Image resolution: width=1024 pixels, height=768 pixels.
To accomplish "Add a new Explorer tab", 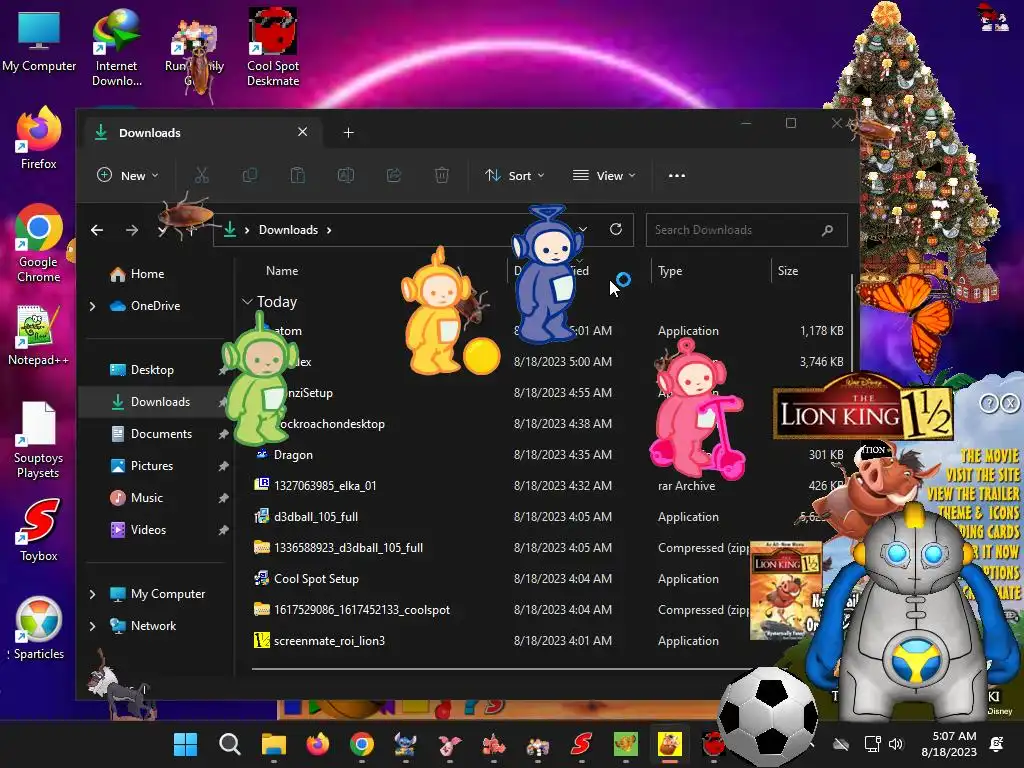I will (349, 133).
